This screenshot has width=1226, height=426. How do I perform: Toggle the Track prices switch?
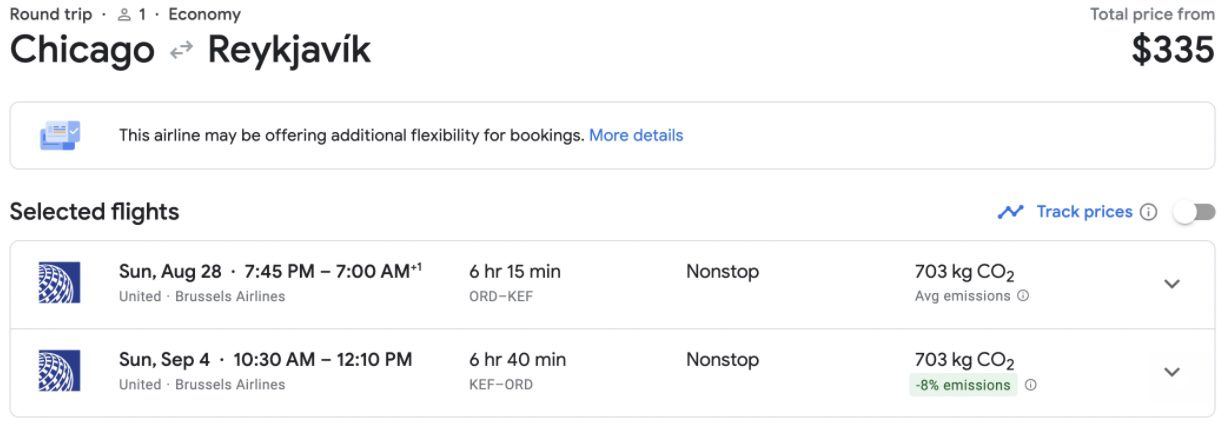(1195, 212)
